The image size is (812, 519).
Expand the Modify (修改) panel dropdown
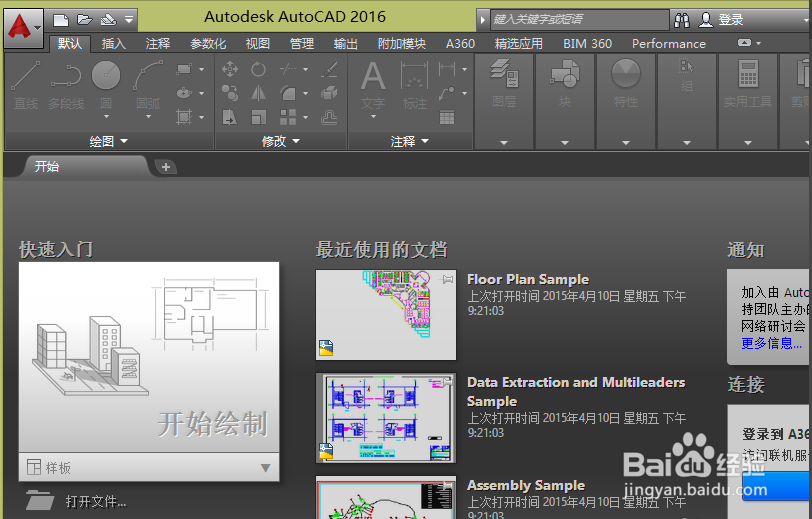click(281, 141)
